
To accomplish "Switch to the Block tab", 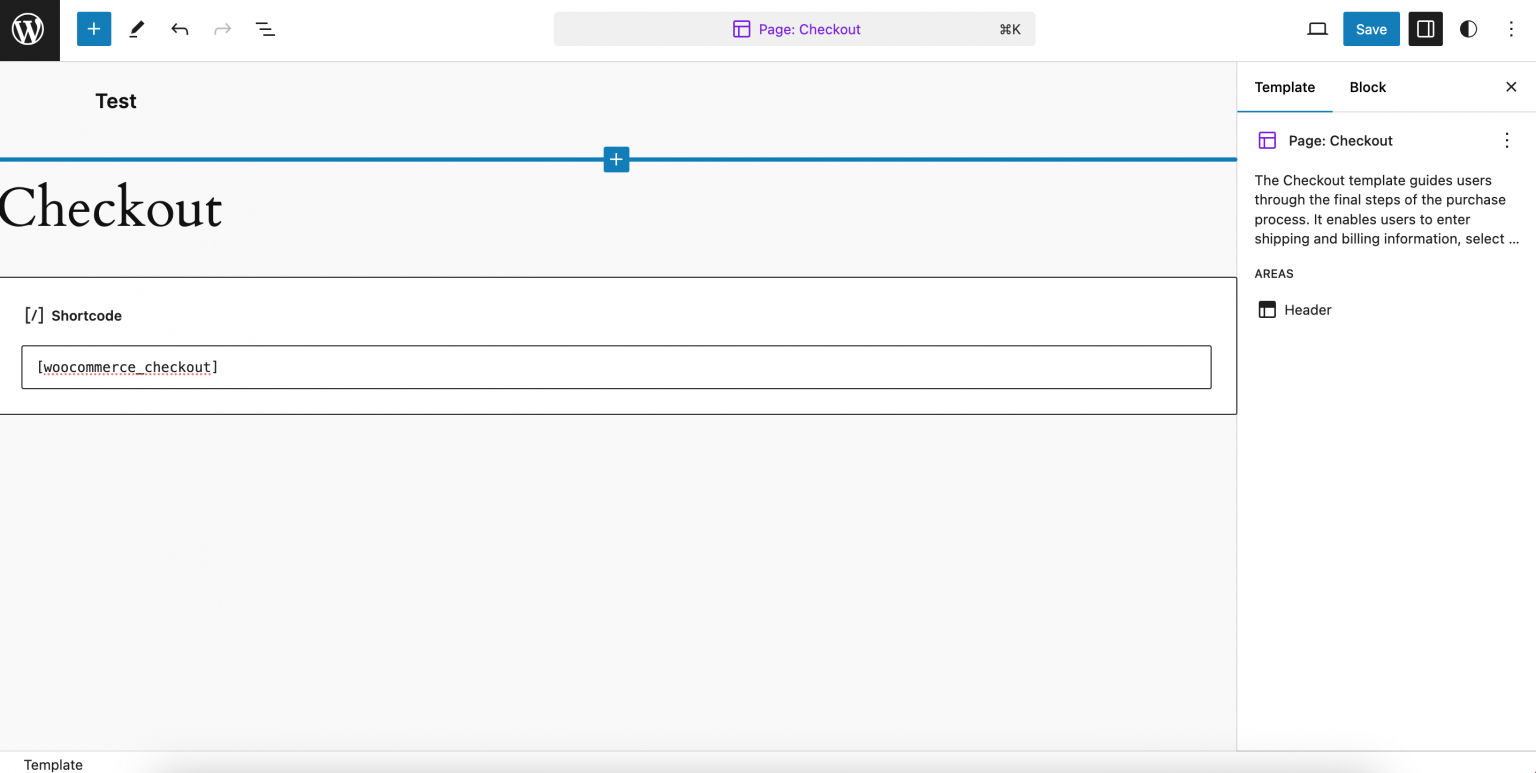I will coord(1367,87).
